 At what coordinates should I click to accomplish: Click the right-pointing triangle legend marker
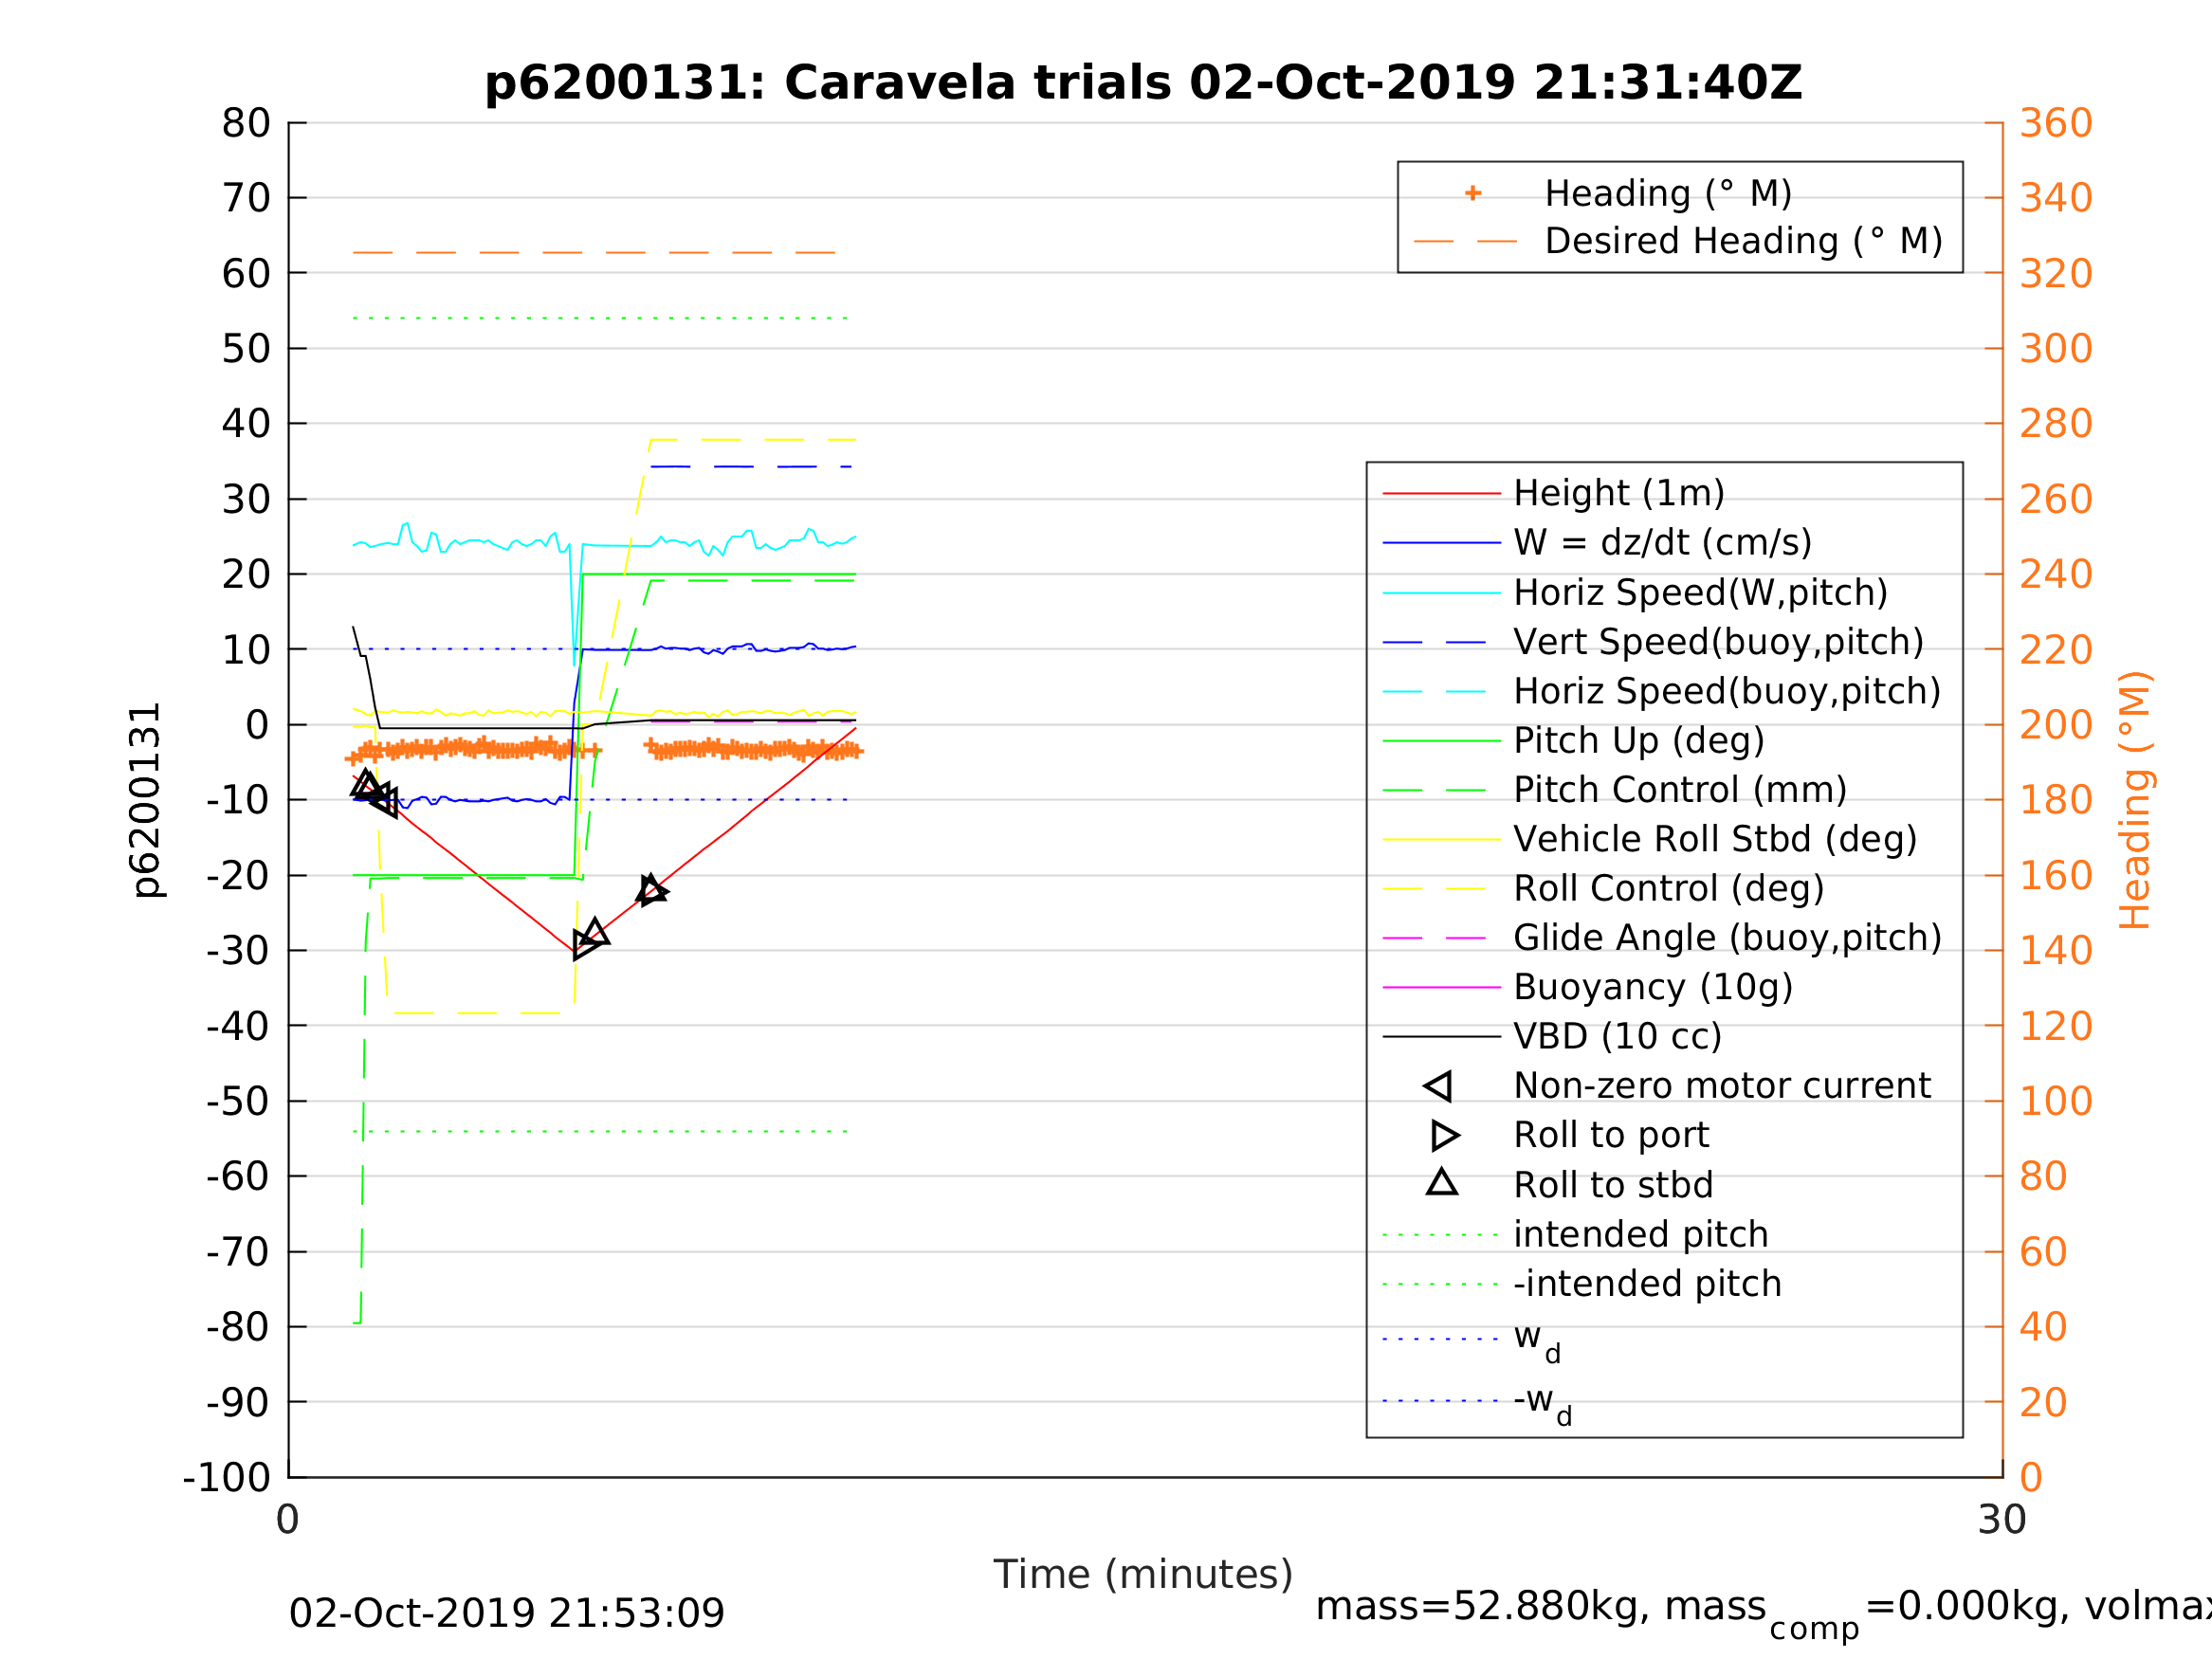coord(1445,1135)
